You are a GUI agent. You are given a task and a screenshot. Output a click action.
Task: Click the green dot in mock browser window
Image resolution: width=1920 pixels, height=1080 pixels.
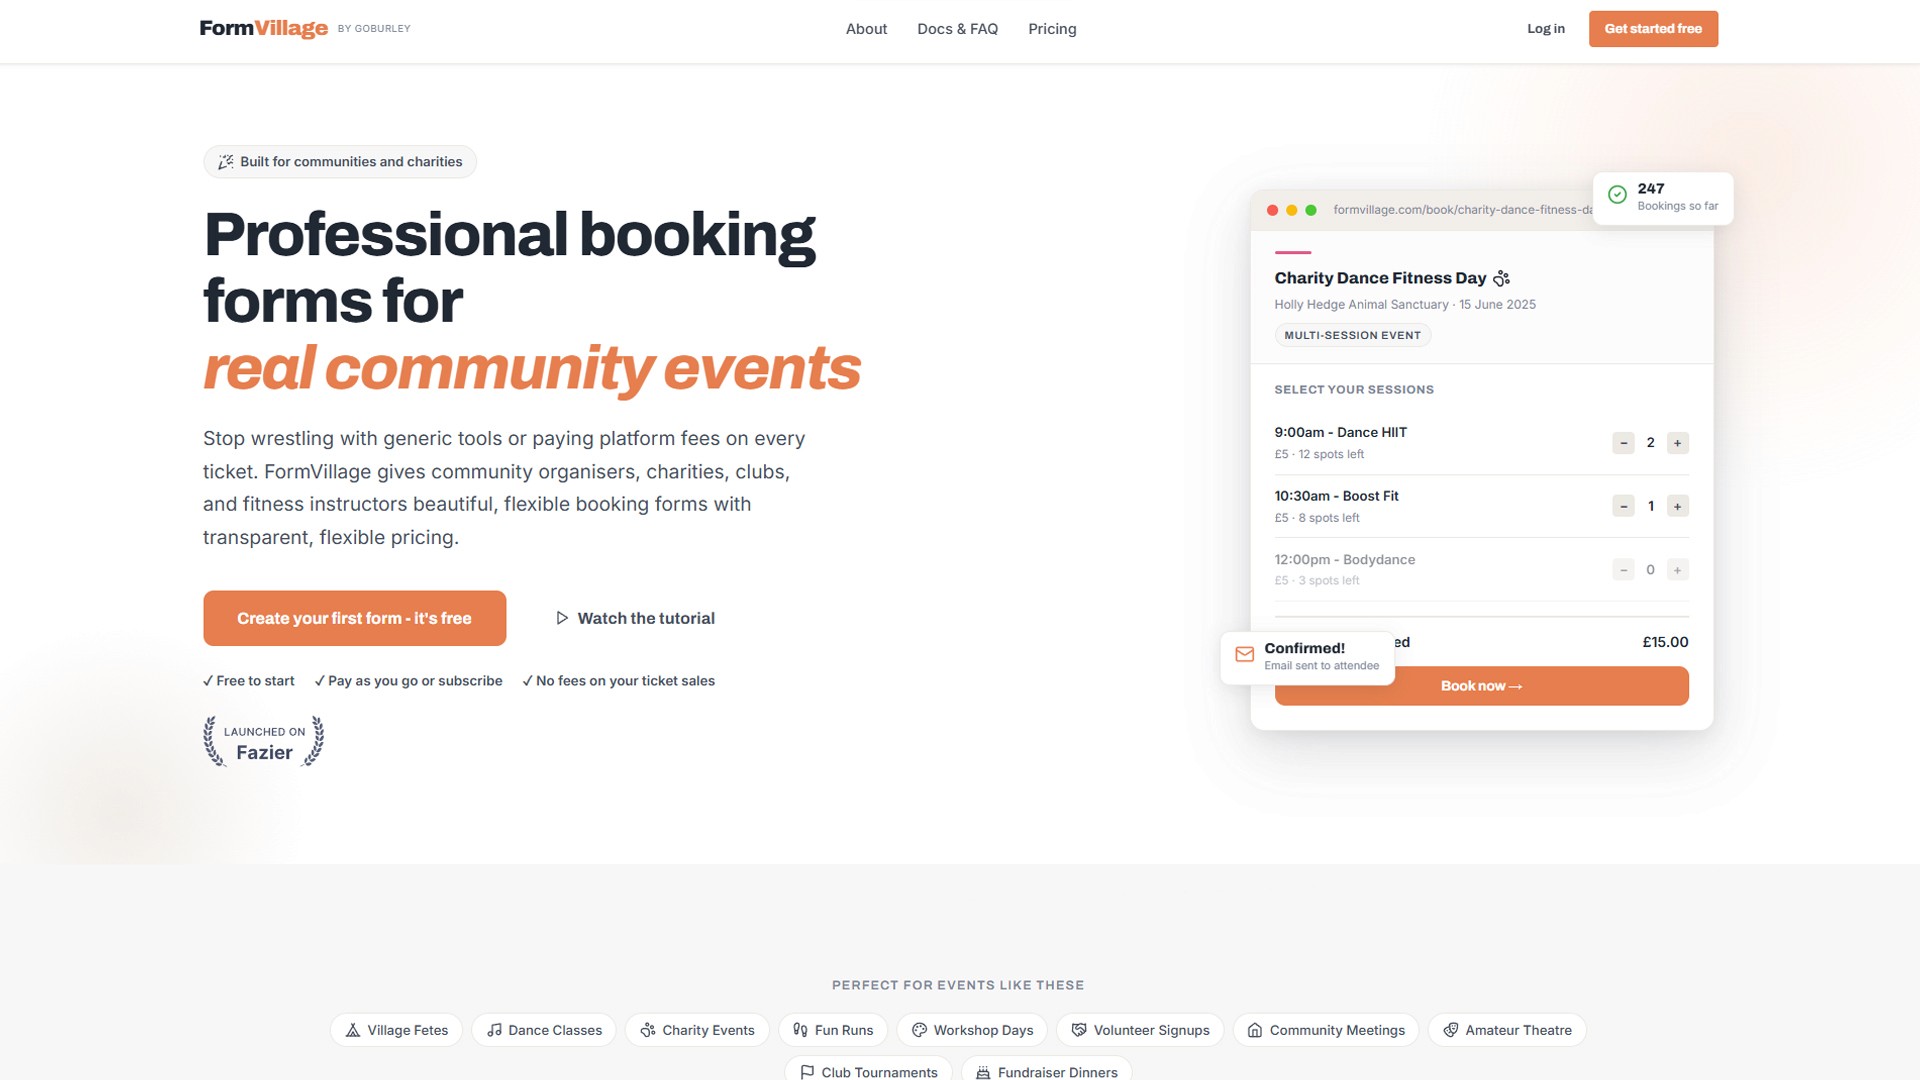(1310, 210)
